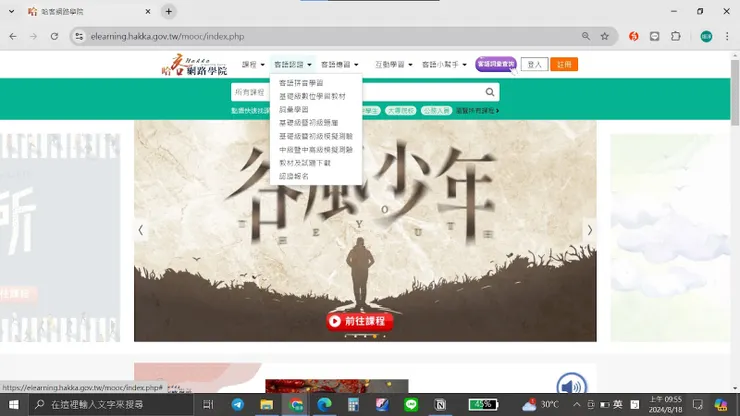
Task: Go back with the browser back arrow
Action: [x=13, y=36]
